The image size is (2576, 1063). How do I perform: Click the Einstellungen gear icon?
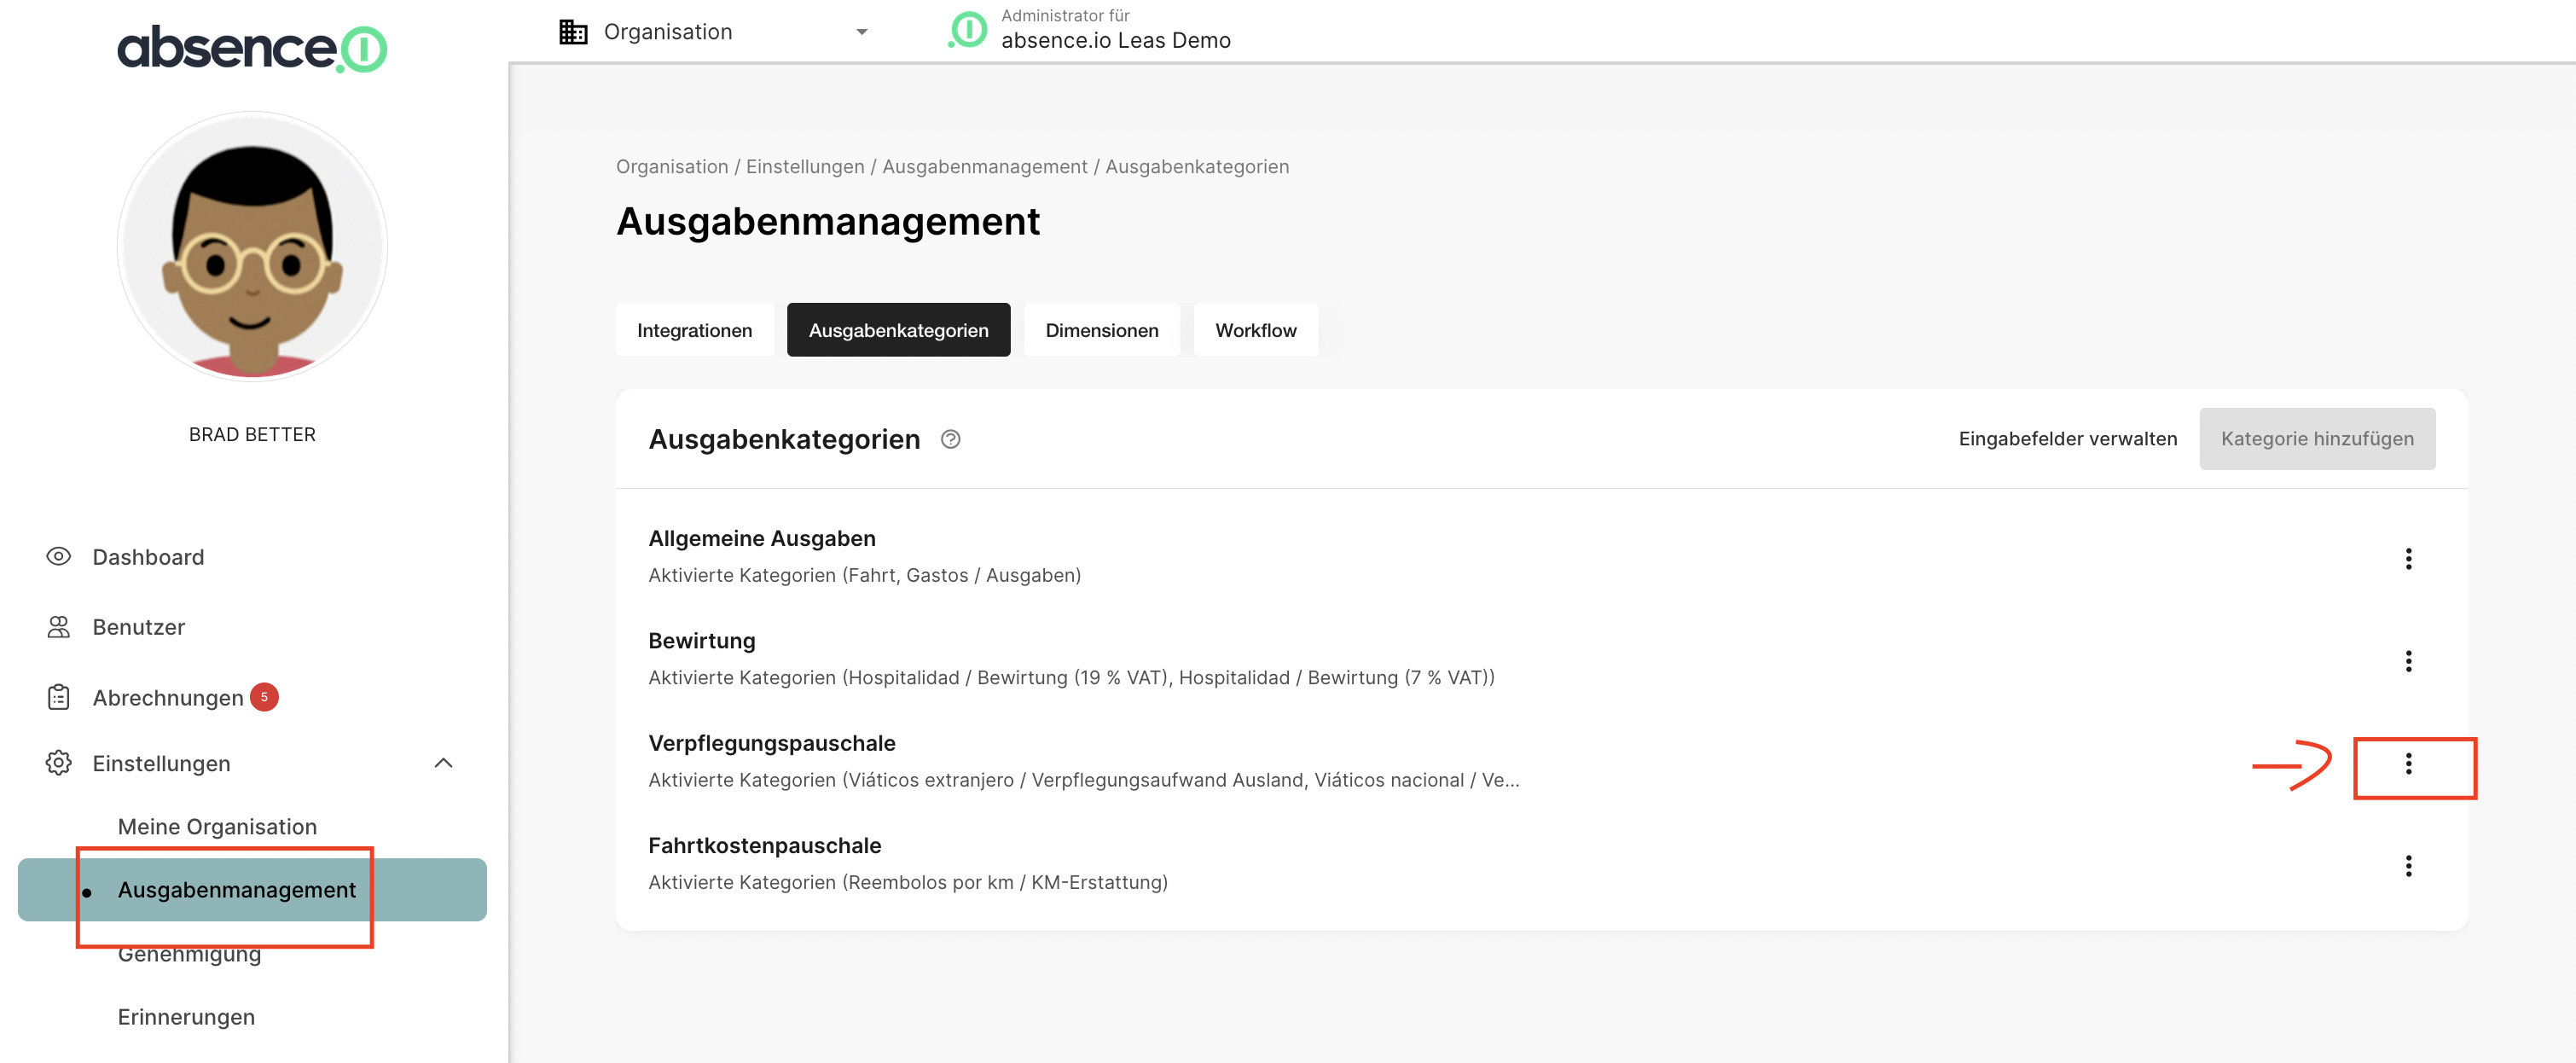[59, 763]
